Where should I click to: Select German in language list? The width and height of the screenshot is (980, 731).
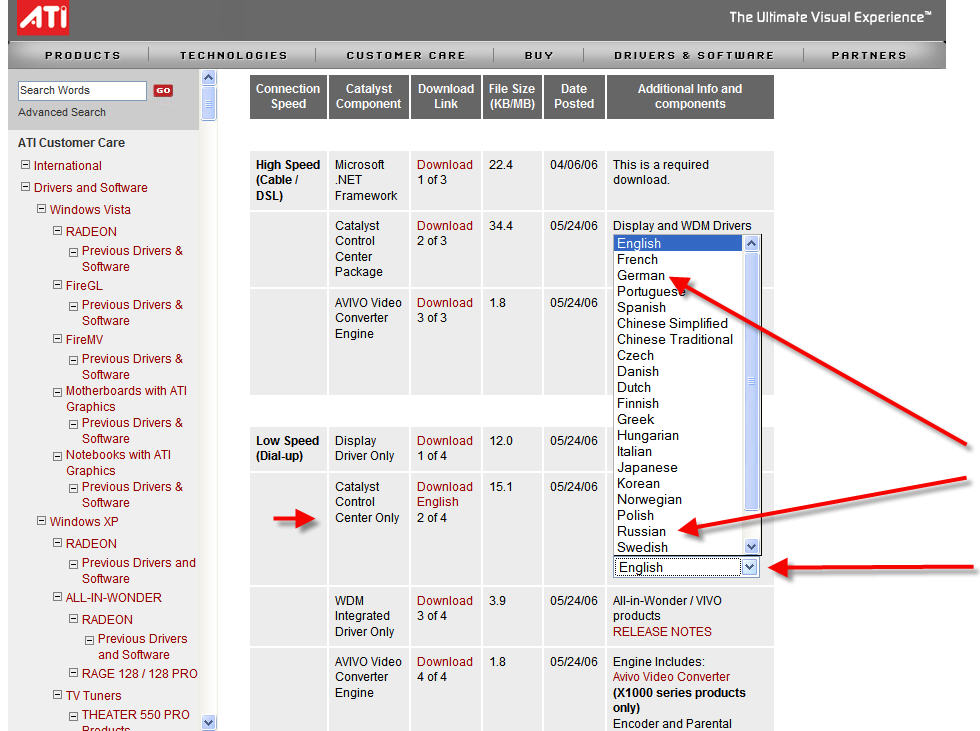(x=641, y=275)
